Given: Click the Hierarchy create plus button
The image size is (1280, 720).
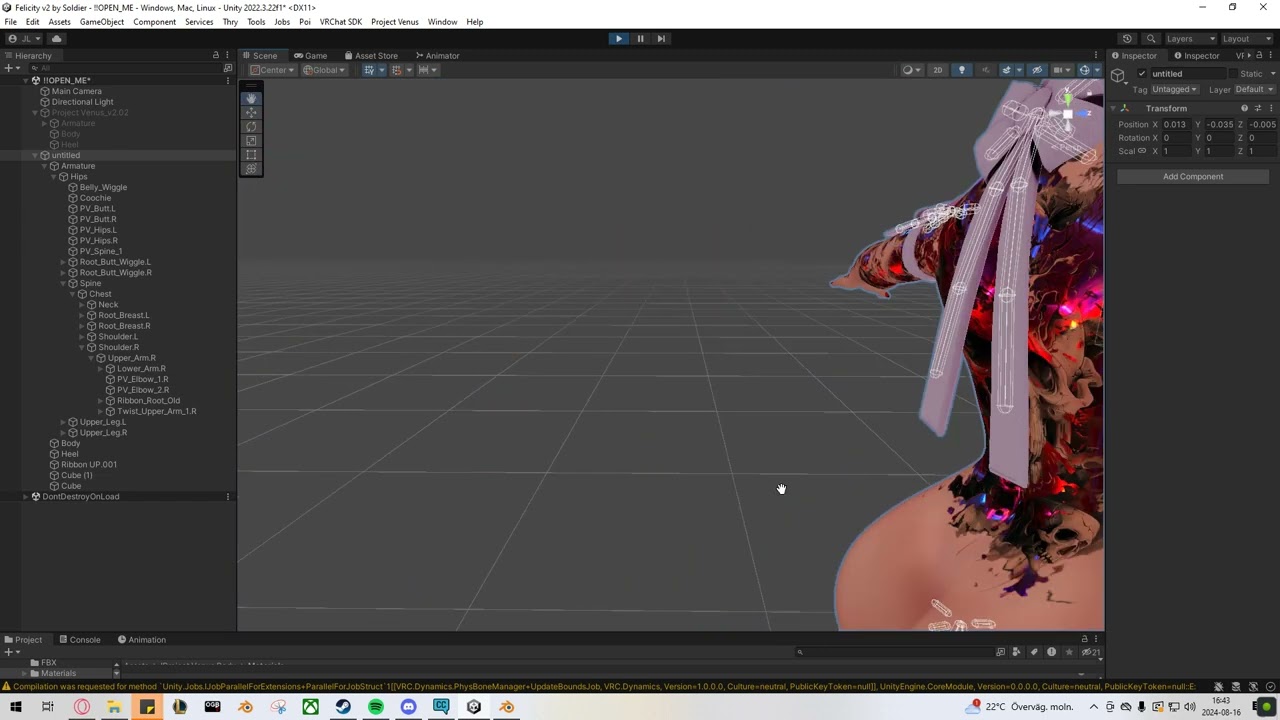Looking at the screenshot, I should [10, 68].
